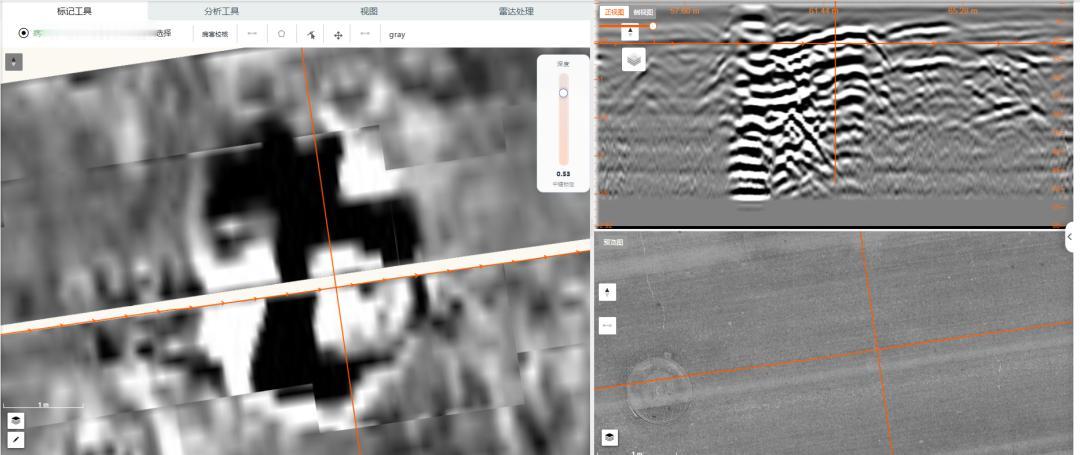Click the north compass button on the map view

click(14, 62)
